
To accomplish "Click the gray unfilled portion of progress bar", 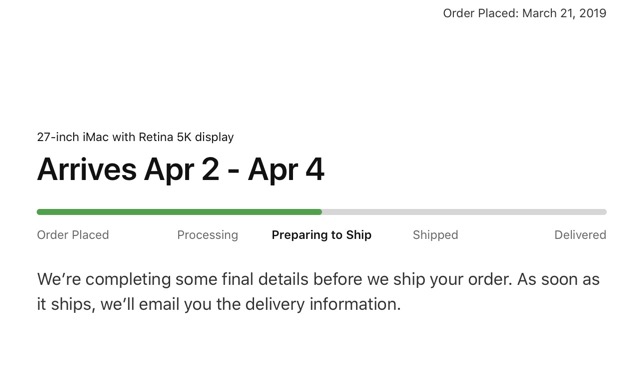I will 464,212.
